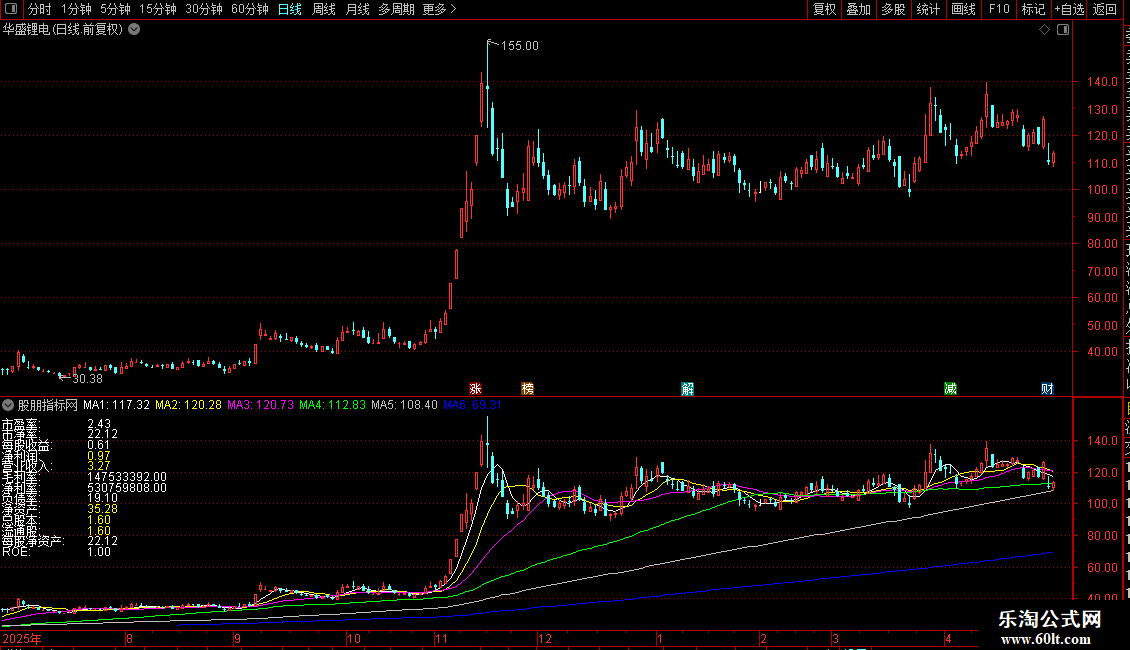Click month 11 on the date axis
The width and height of the screenshot is (1130, 650).
[x=441, y=638]
